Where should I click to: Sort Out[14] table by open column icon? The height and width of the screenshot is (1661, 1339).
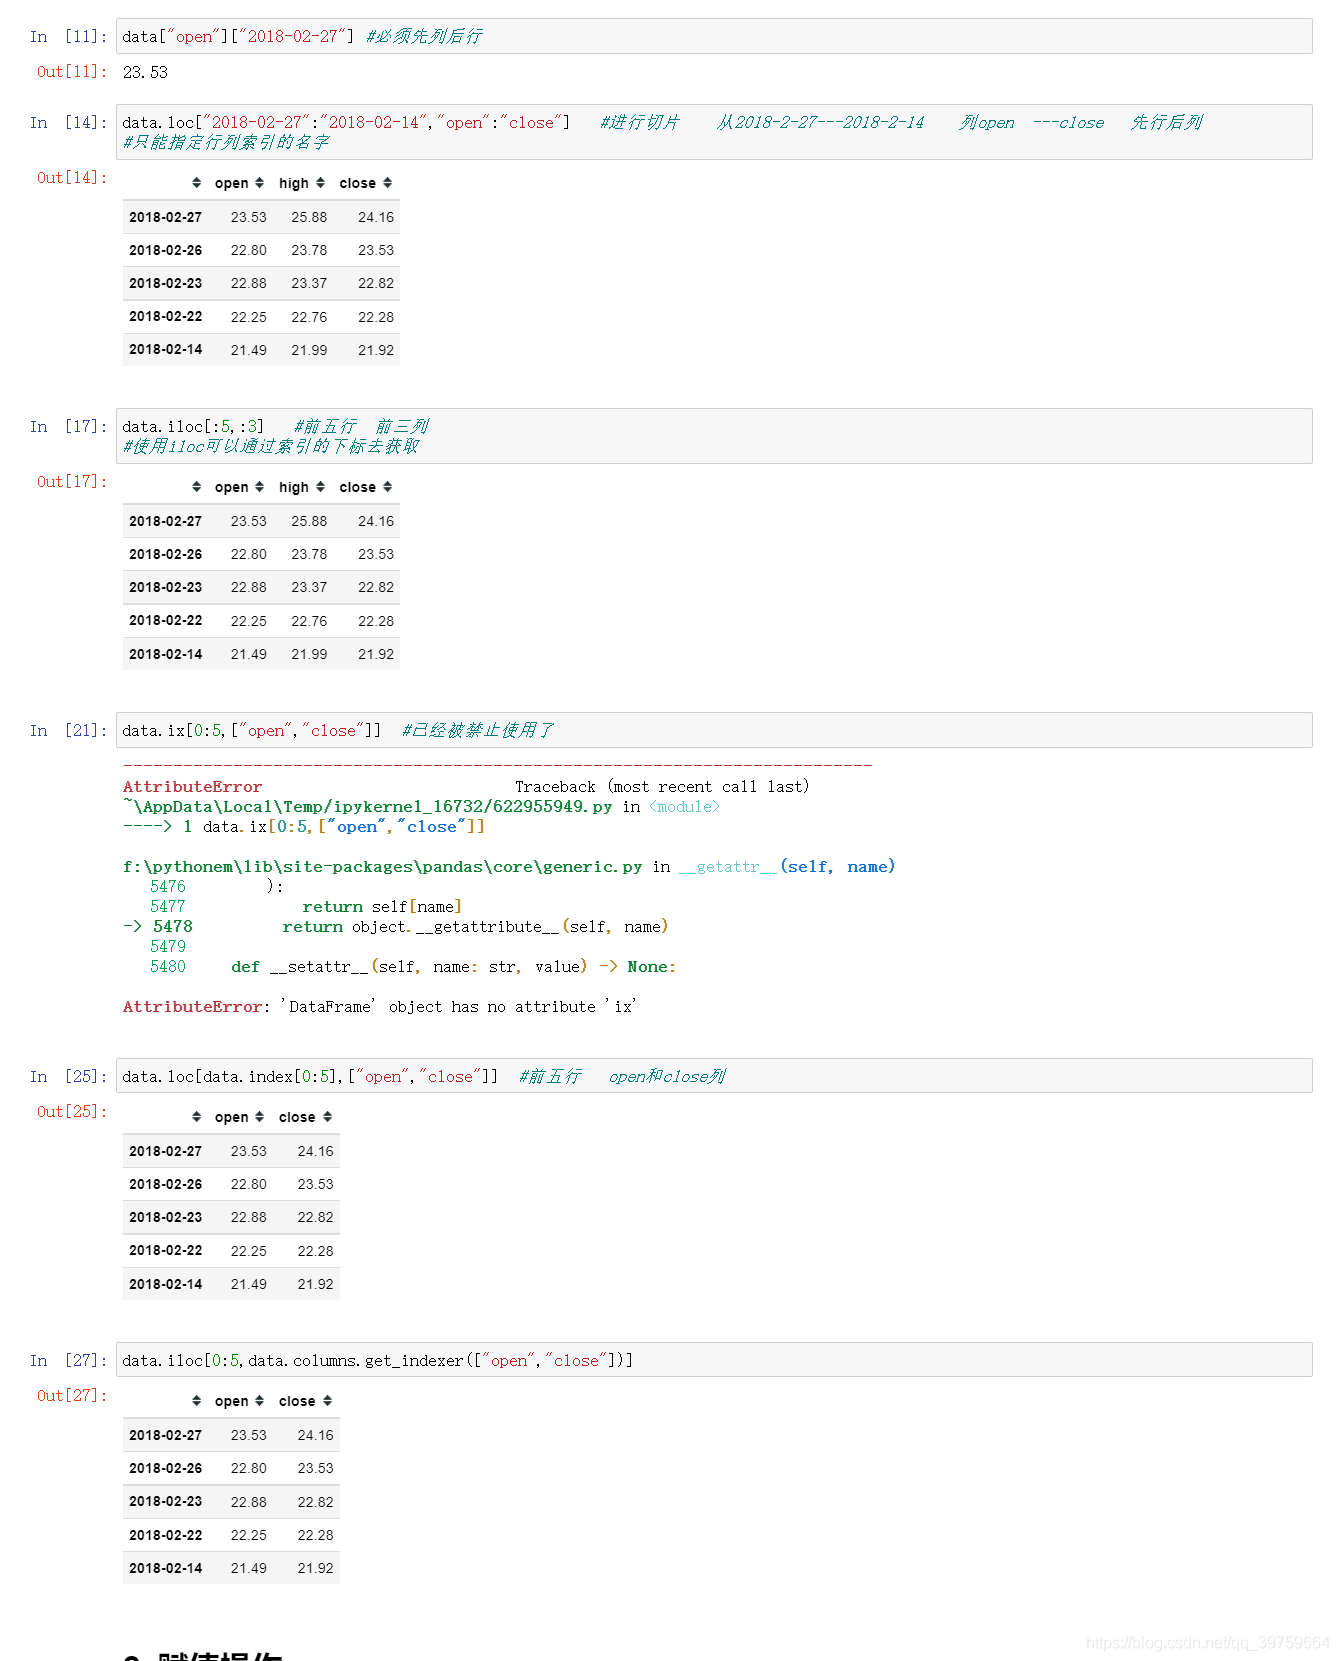tap(259, 183)
